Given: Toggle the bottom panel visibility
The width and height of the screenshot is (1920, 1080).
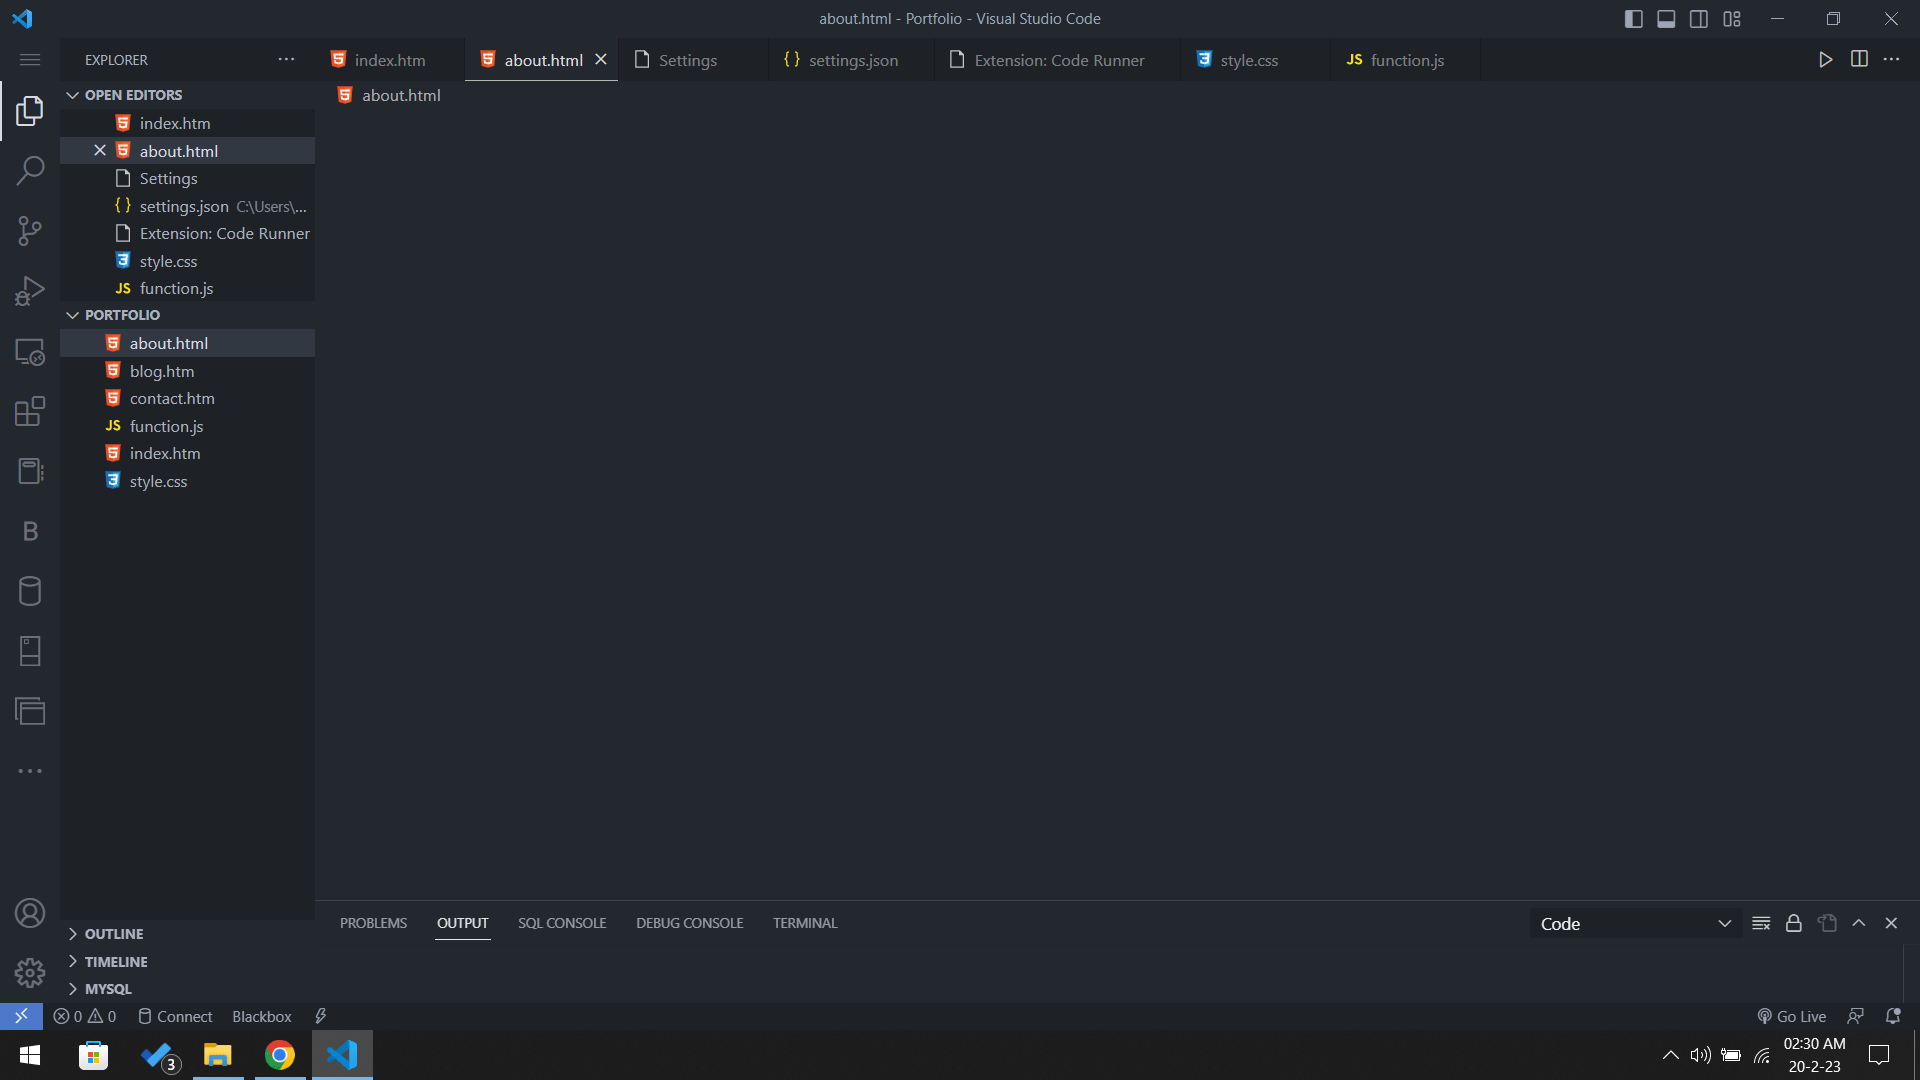Looking at the screenshot, I should (x=1666, y=19).
